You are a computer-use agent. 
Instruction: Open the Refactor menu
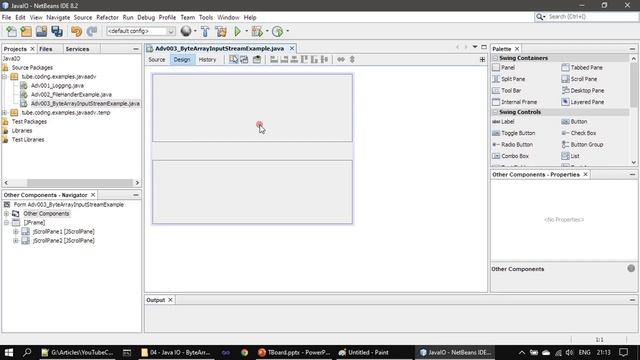pyautogui.click(x=107, y=18)
